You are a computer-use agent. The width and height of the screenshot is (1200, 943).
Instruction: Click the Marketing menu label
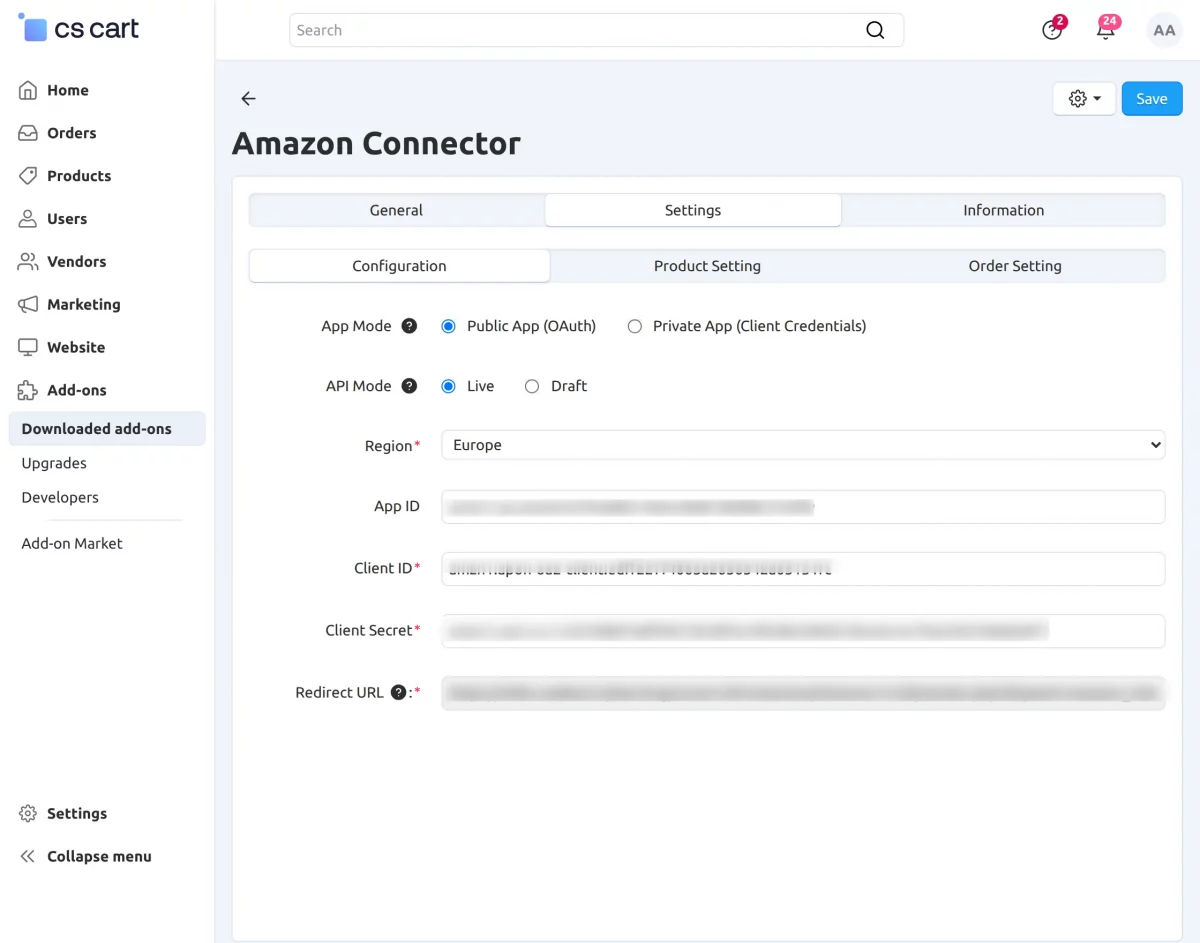84,305
